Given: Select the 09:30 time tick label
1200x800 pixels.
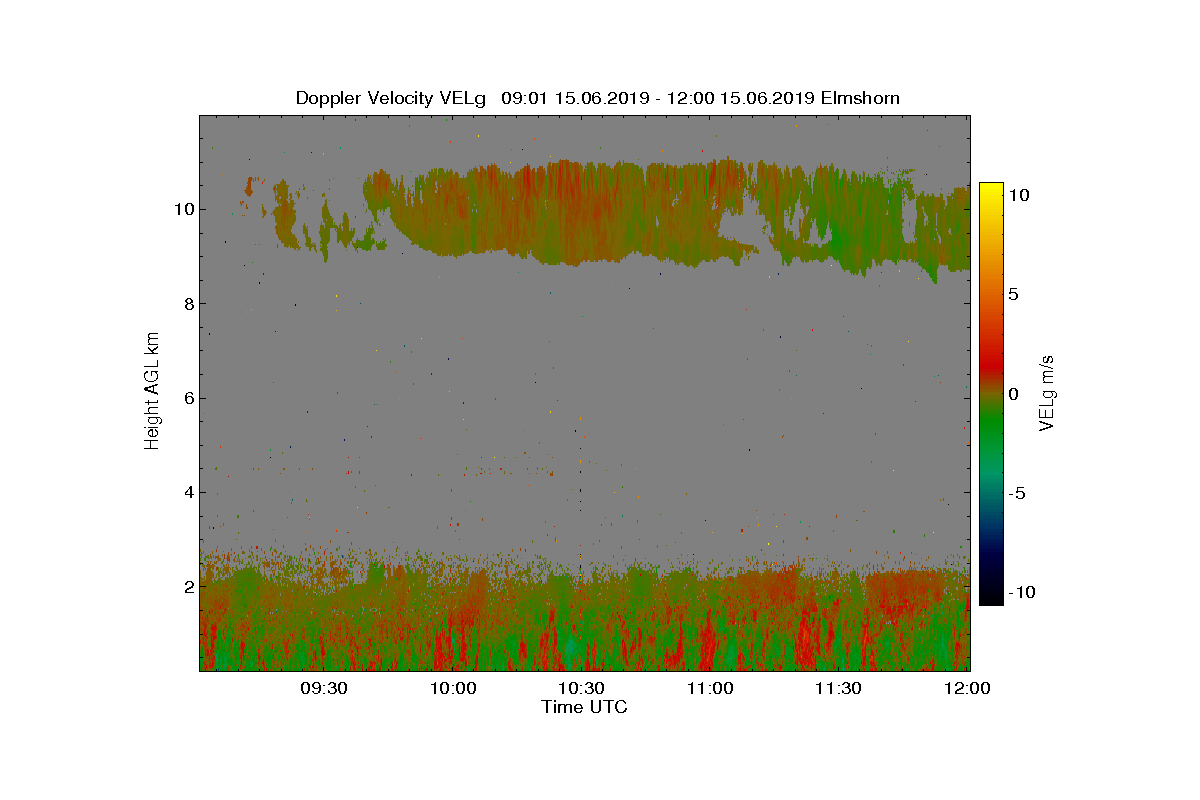Looking at the screenshot, I should click(x=324, y=688).
